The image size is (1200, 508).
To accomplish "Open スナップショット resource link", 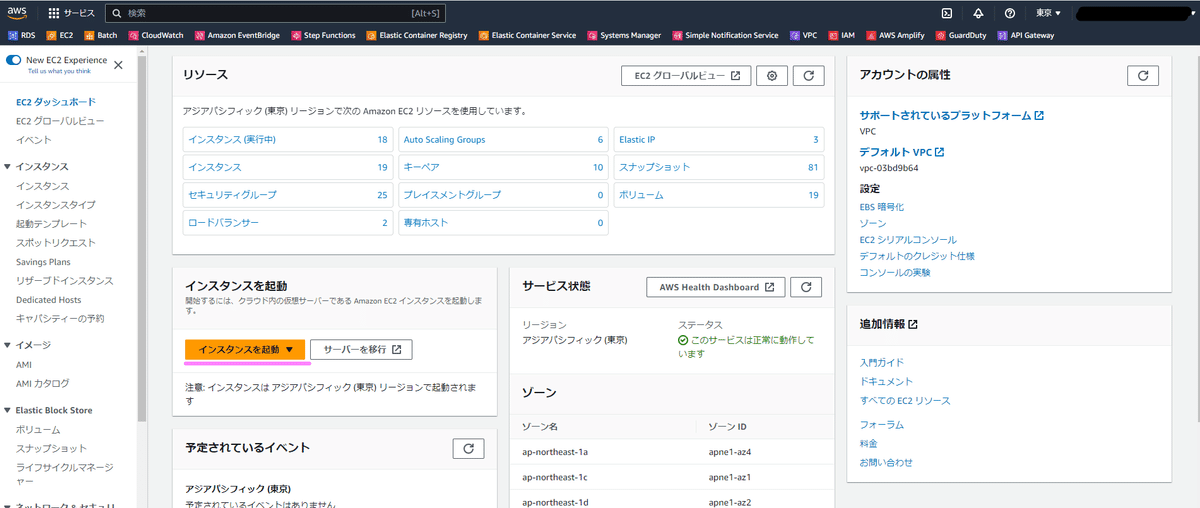I will click(654, 167).
